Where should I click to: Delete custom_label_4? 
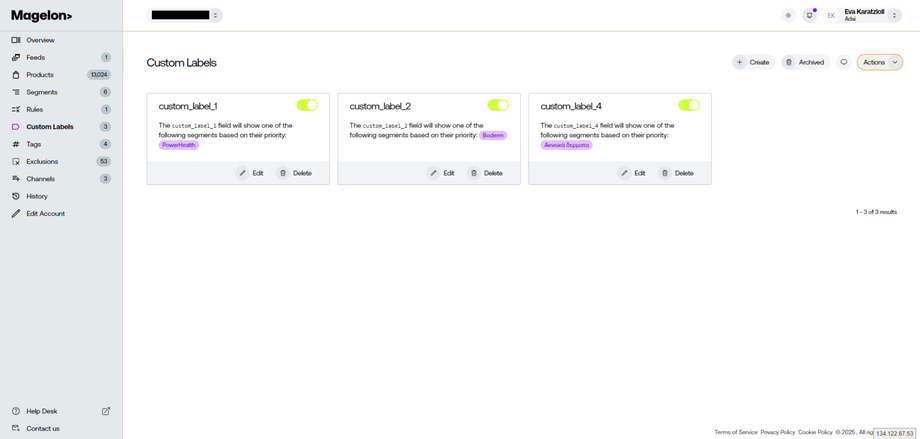pos(677,173)
